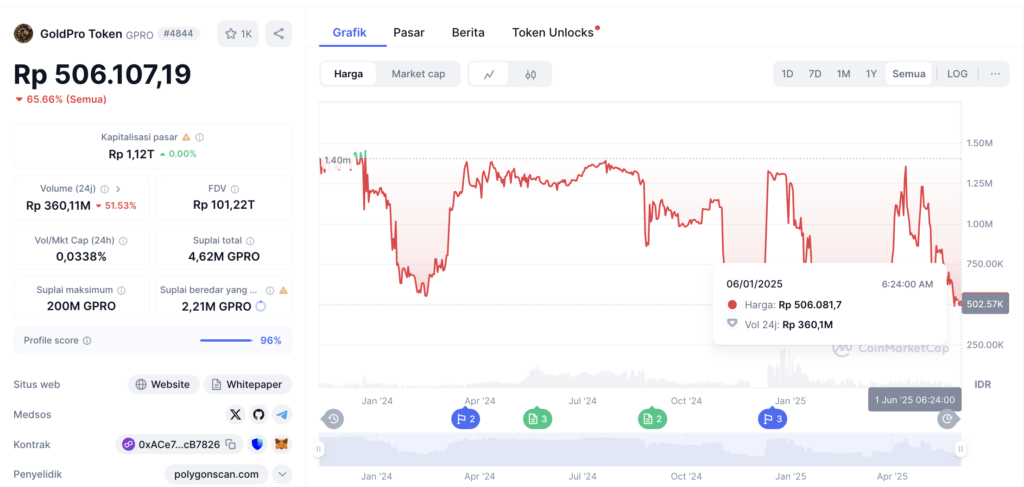Switch to candlestick chart view
Viewport: 1024px width, 487px height.
pos(531,74)
